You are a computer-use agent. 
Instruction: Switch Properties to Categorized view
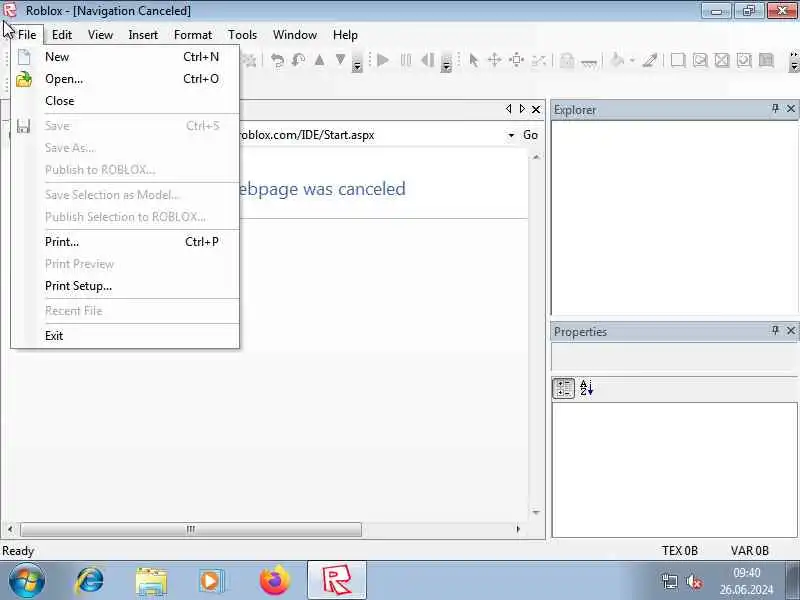[x=564, y=388]
